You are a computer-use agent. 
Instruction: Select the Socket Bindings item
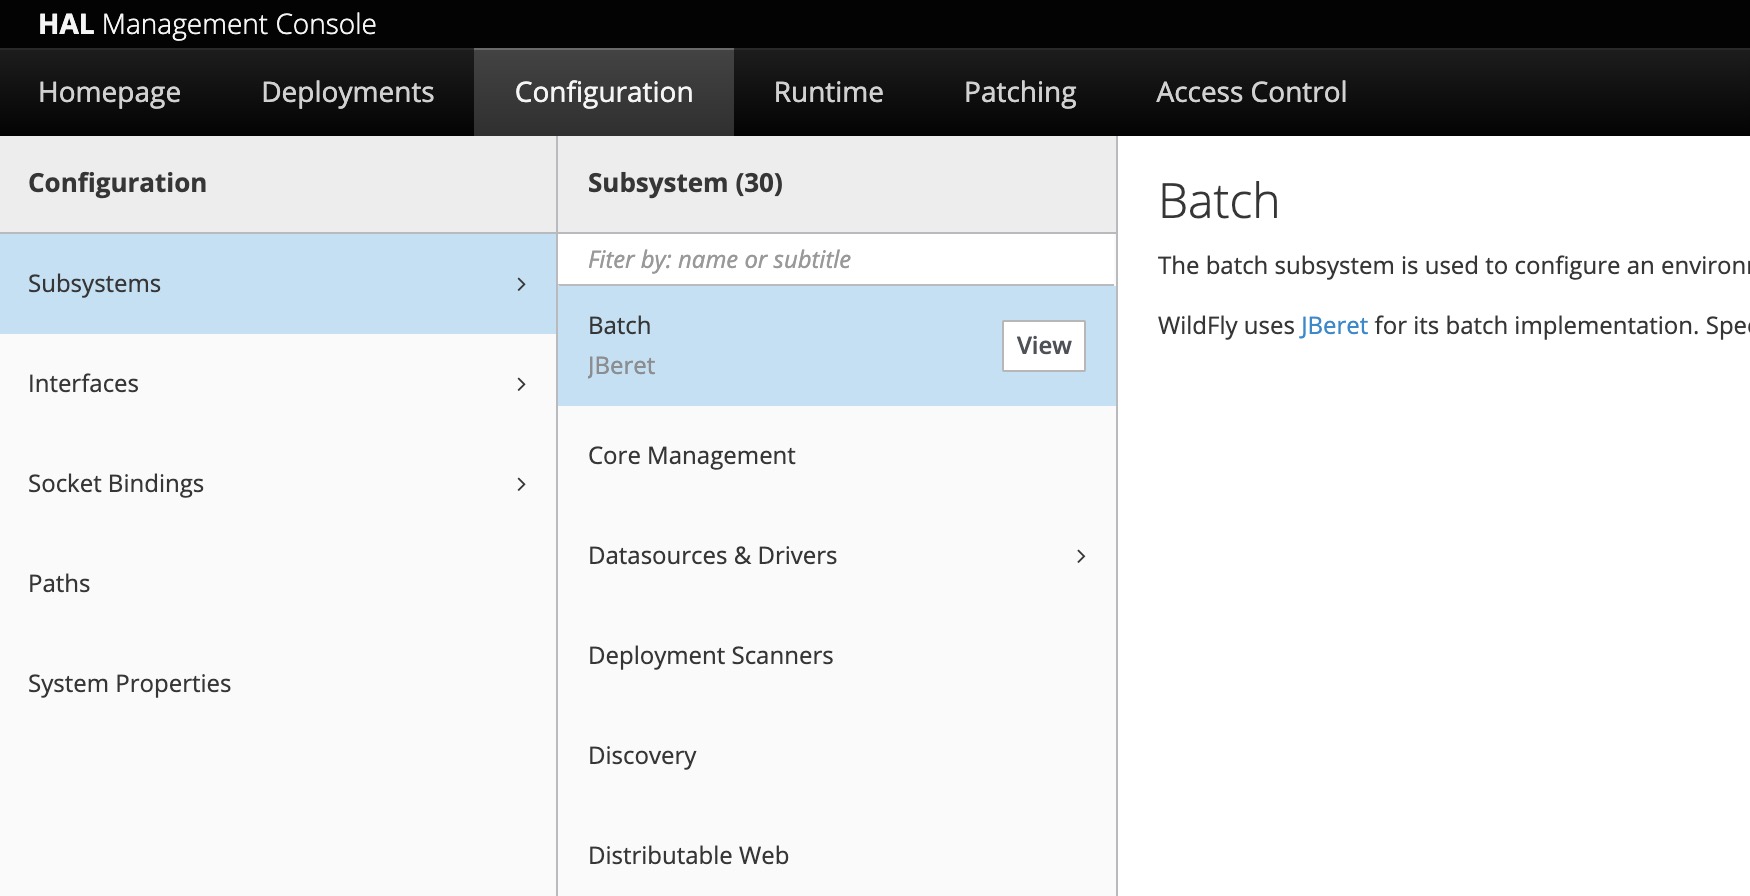point(278,484)
